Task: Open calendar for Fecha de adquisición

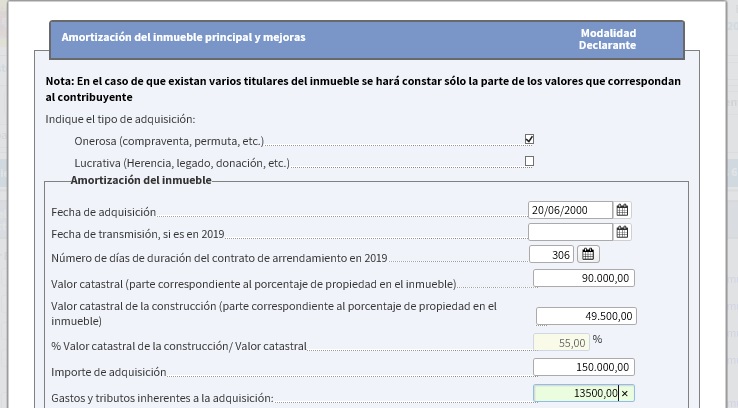Action: tap(622, 210)
